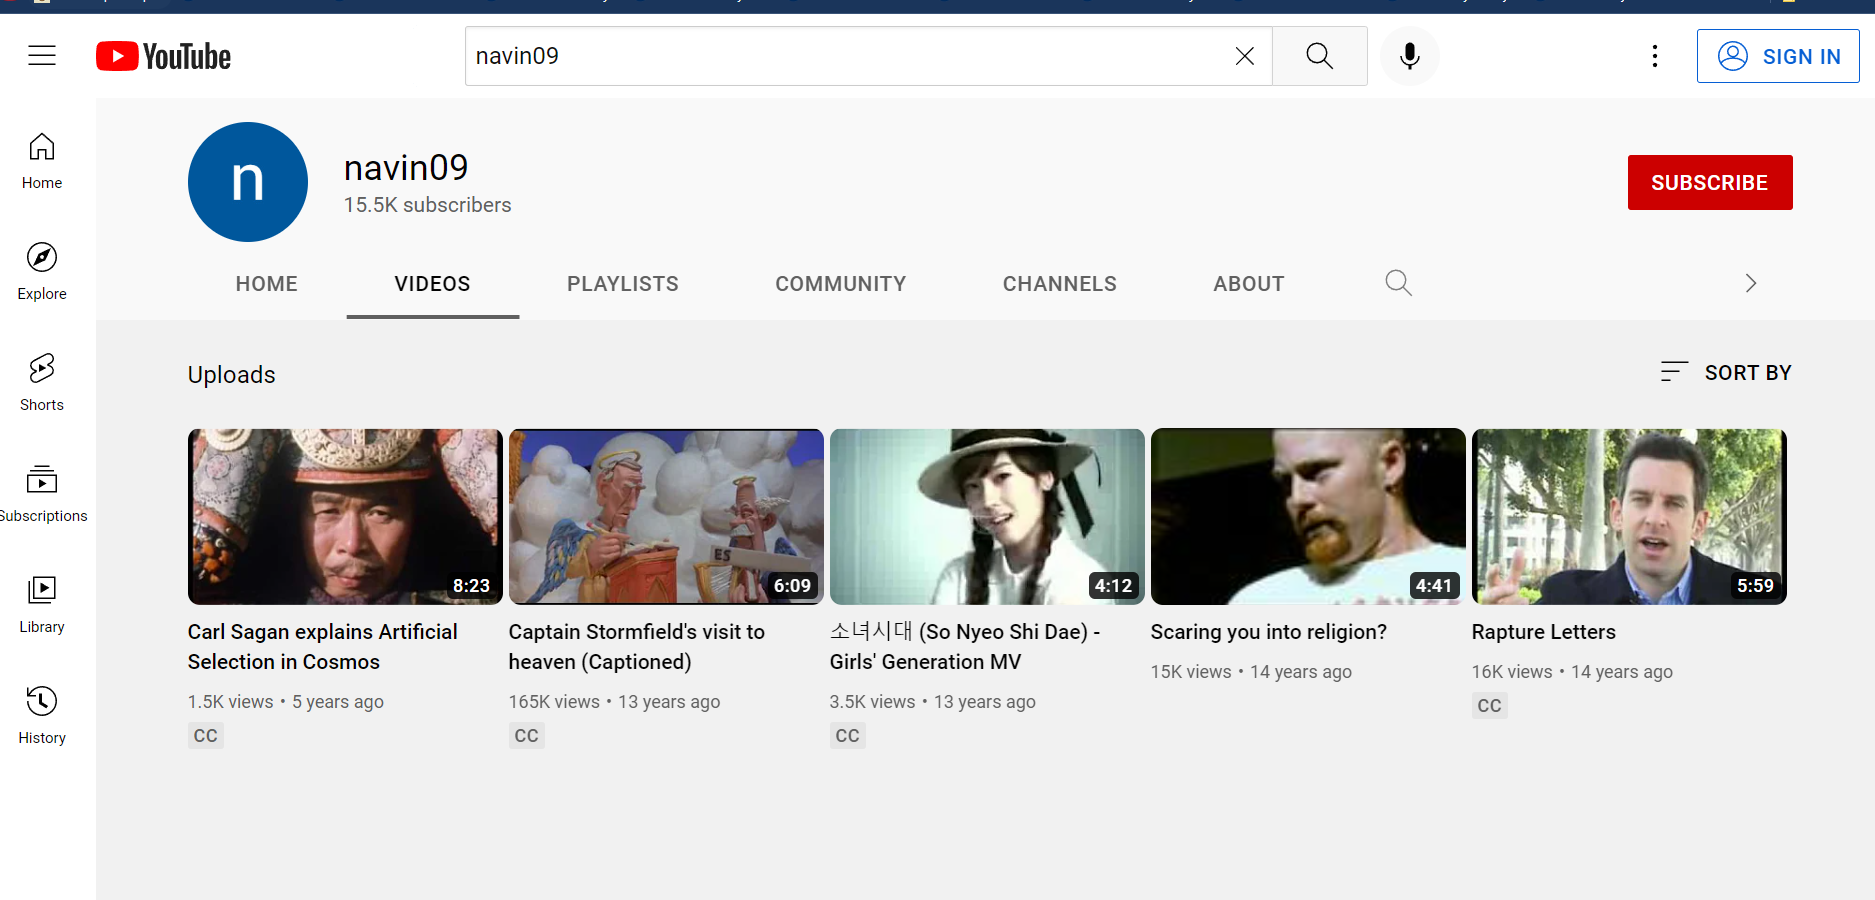Open the three-dot settings menu
The height and width of the screenshot is (900, 1875).
pyautogui.click(x=1654, y=56)
